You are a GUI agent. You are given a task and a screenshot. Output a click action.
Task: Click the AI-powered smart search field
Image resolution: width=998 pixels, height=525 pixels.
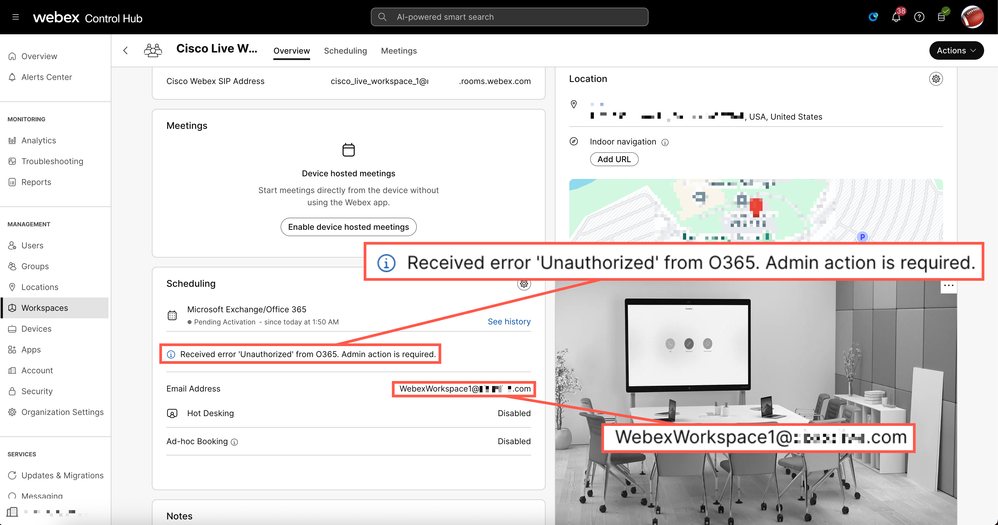coord(509,17)
